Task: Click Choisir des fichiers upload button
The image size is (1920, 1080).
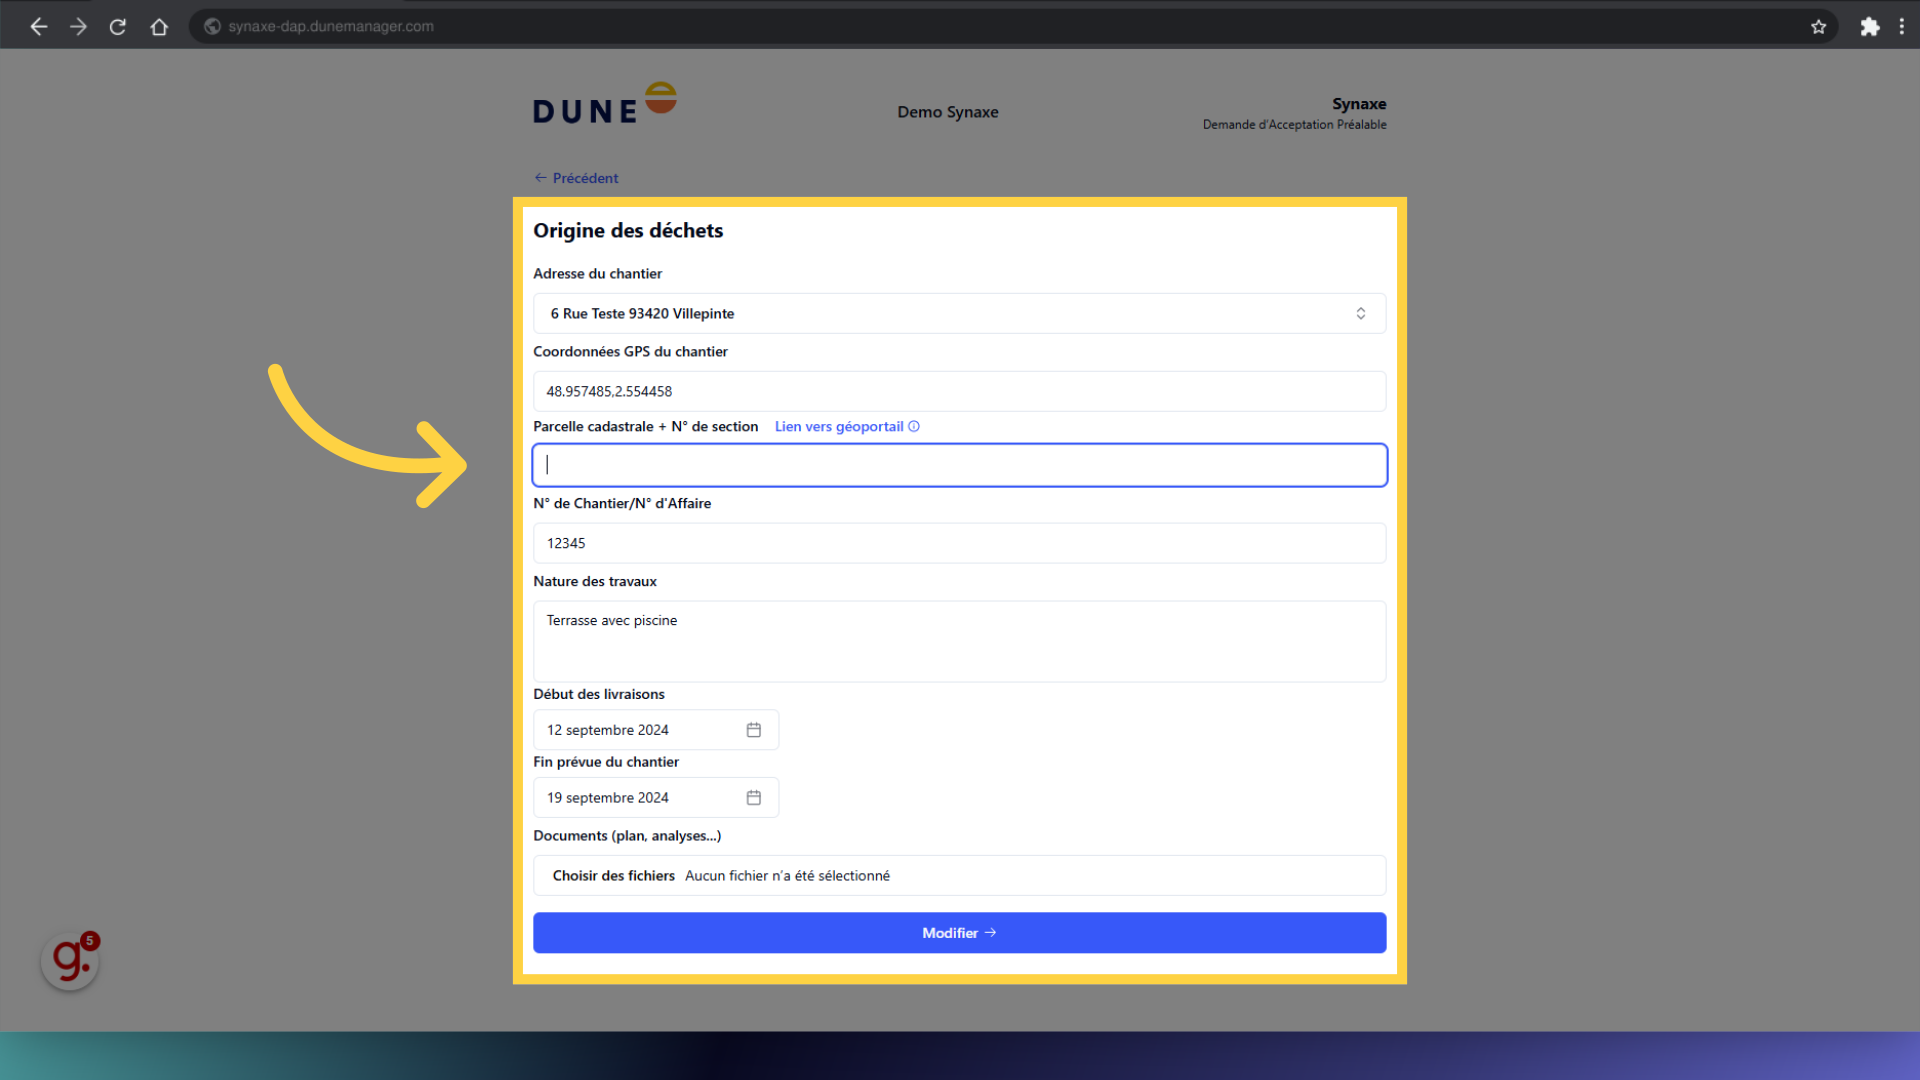Action: tap(613, 876)
